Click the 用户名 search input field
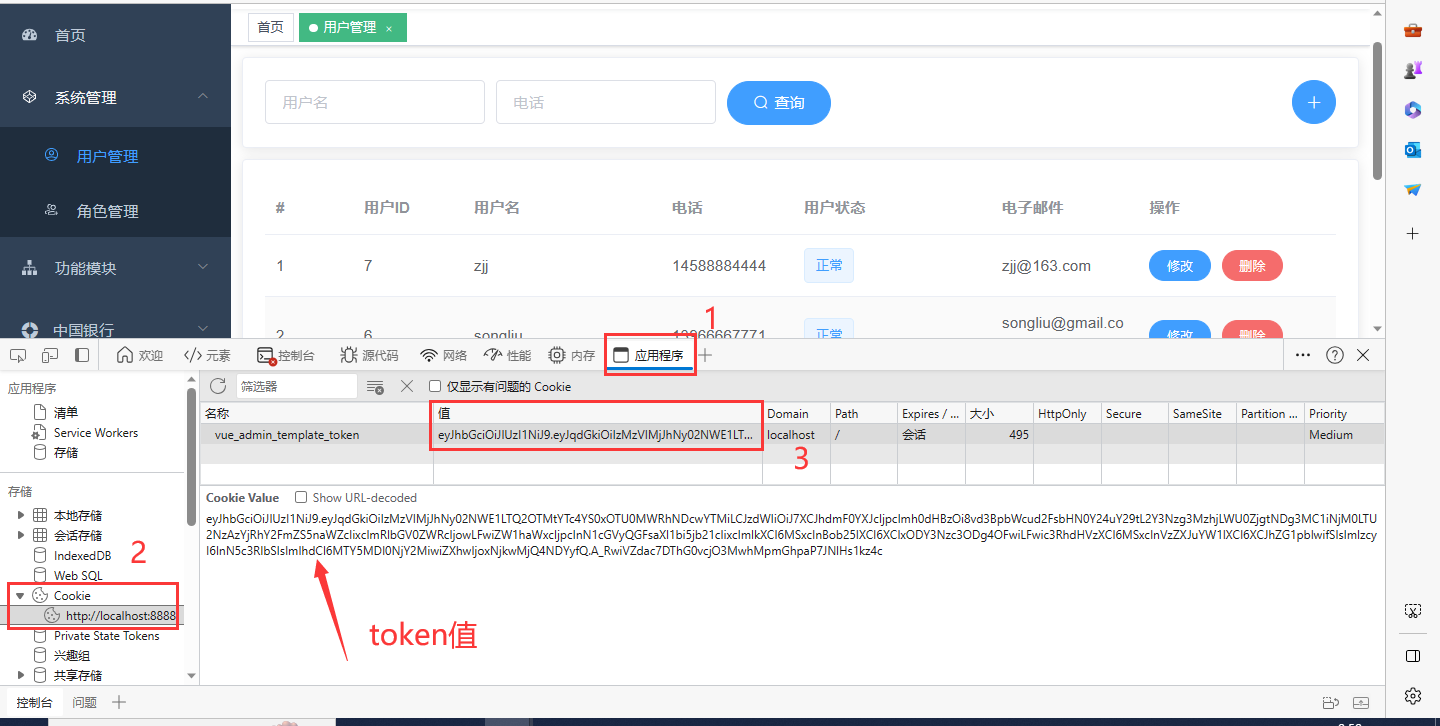Viewport: 1440px width, 726px height. click(x=375, y=102)
